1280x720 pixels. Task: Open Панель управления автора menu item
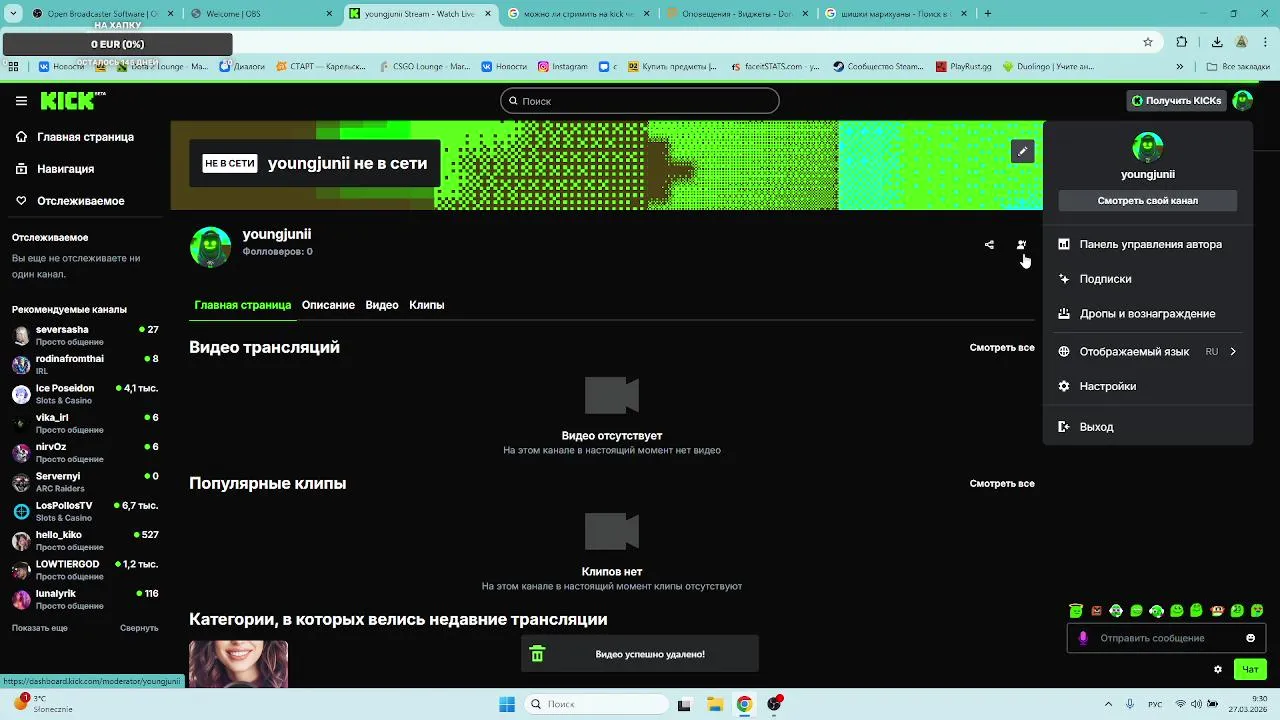click(x=1148, y=244)
